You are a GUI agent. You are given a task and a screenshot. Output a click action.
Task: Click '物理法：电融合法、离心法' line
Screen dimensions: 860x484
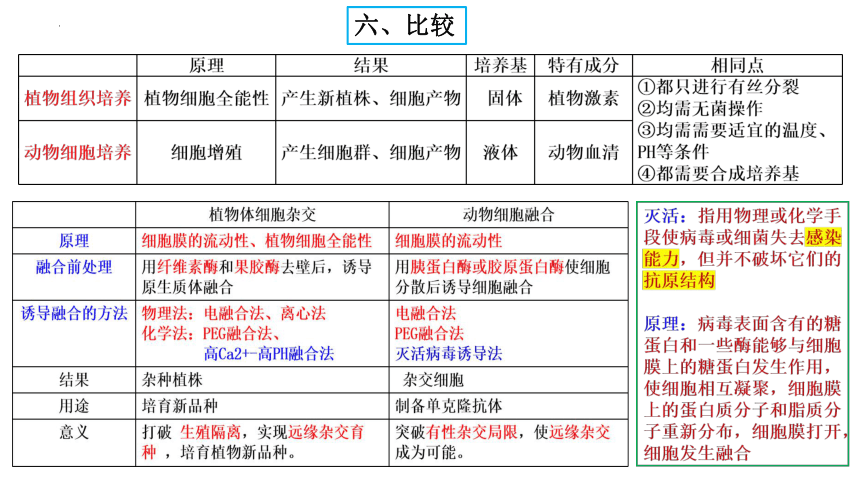[x=234, y=313]
